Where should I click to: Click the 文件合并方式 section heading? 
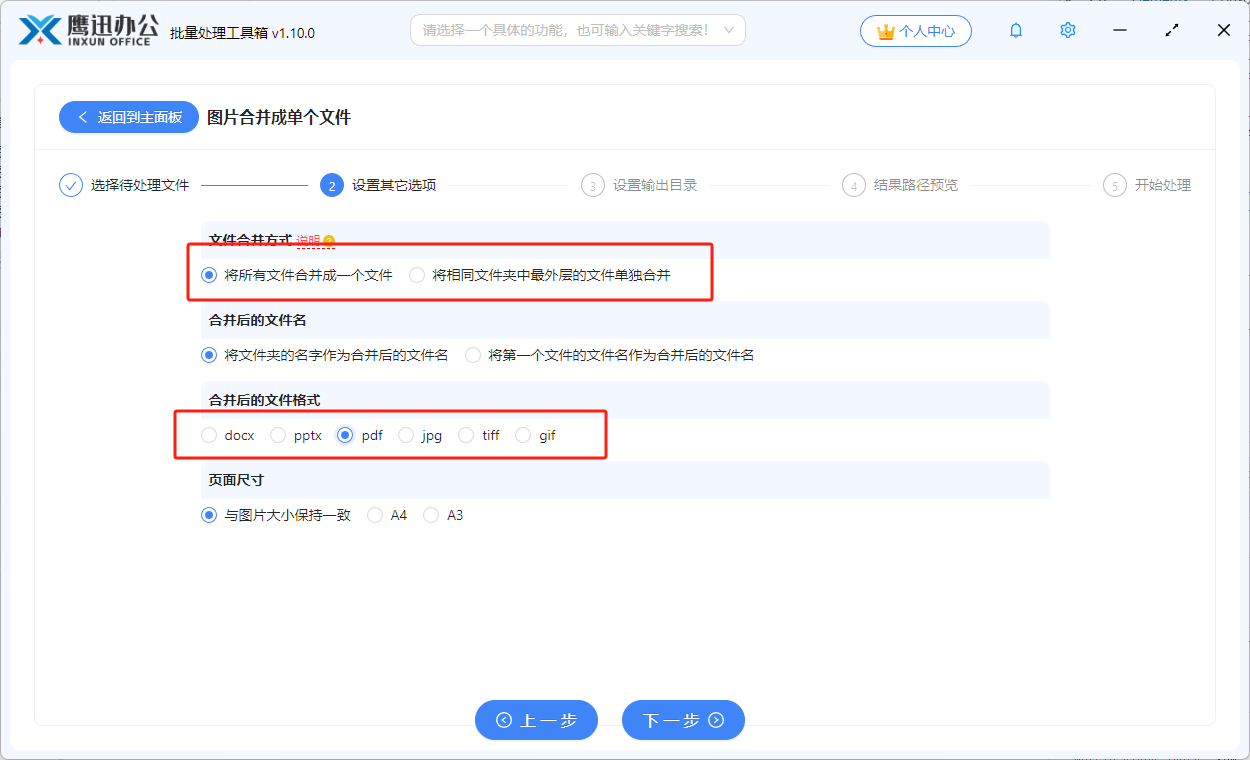tap(250, 240)
